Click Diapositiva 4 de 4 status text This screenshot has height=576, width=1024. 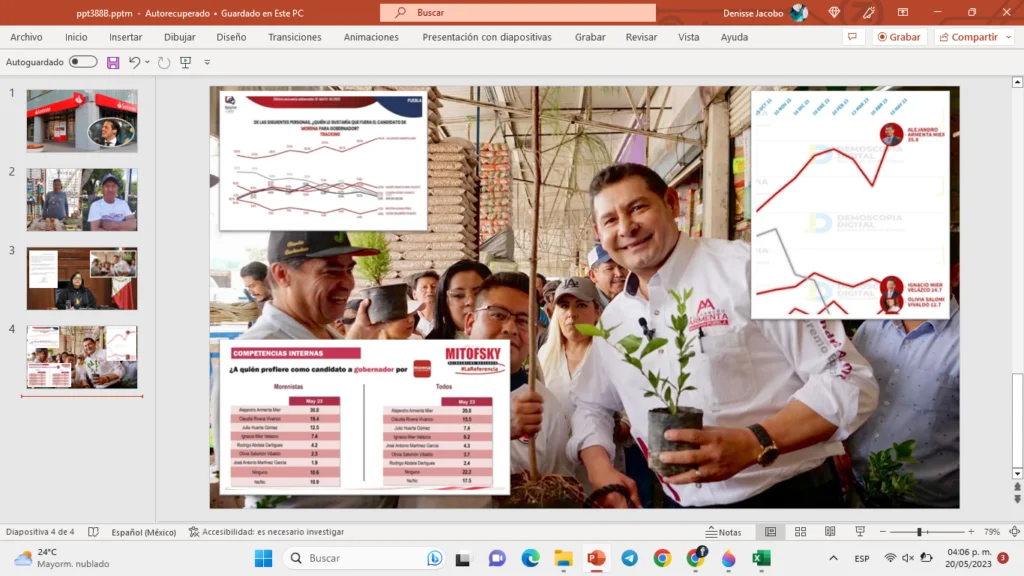click(40, 532)
